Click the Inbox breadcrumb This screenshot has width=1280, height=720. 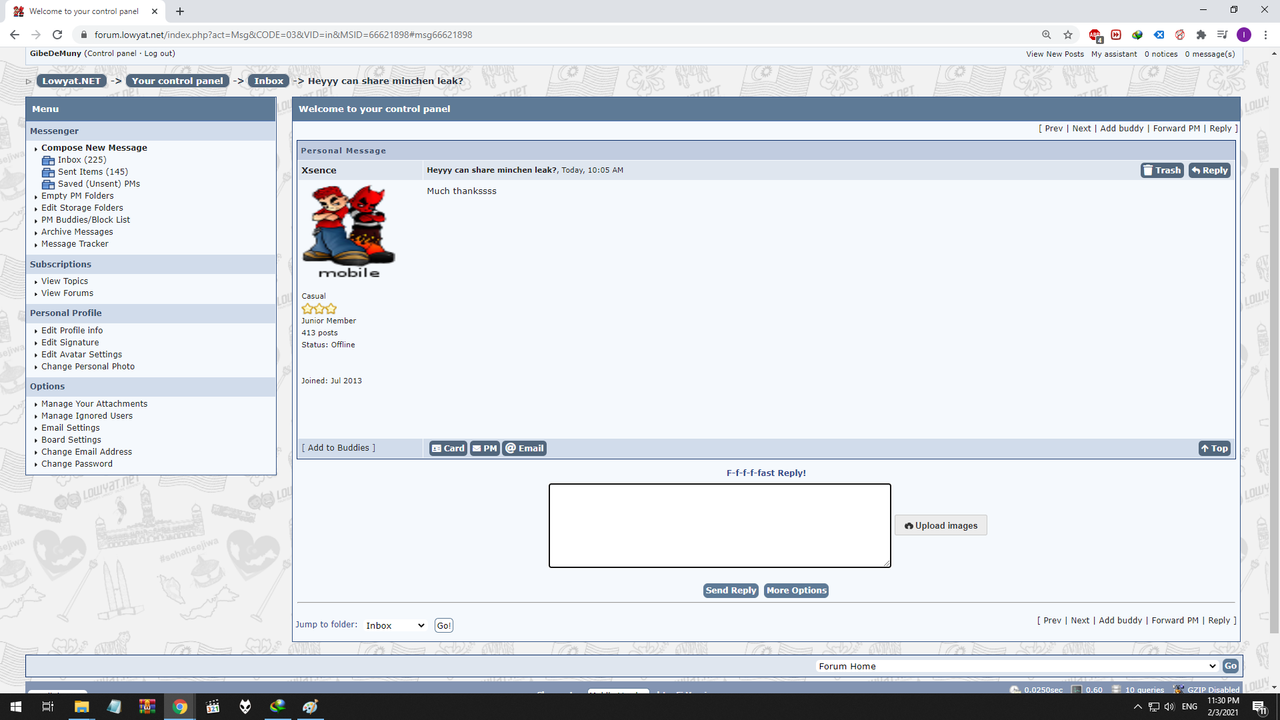(269, 81)
